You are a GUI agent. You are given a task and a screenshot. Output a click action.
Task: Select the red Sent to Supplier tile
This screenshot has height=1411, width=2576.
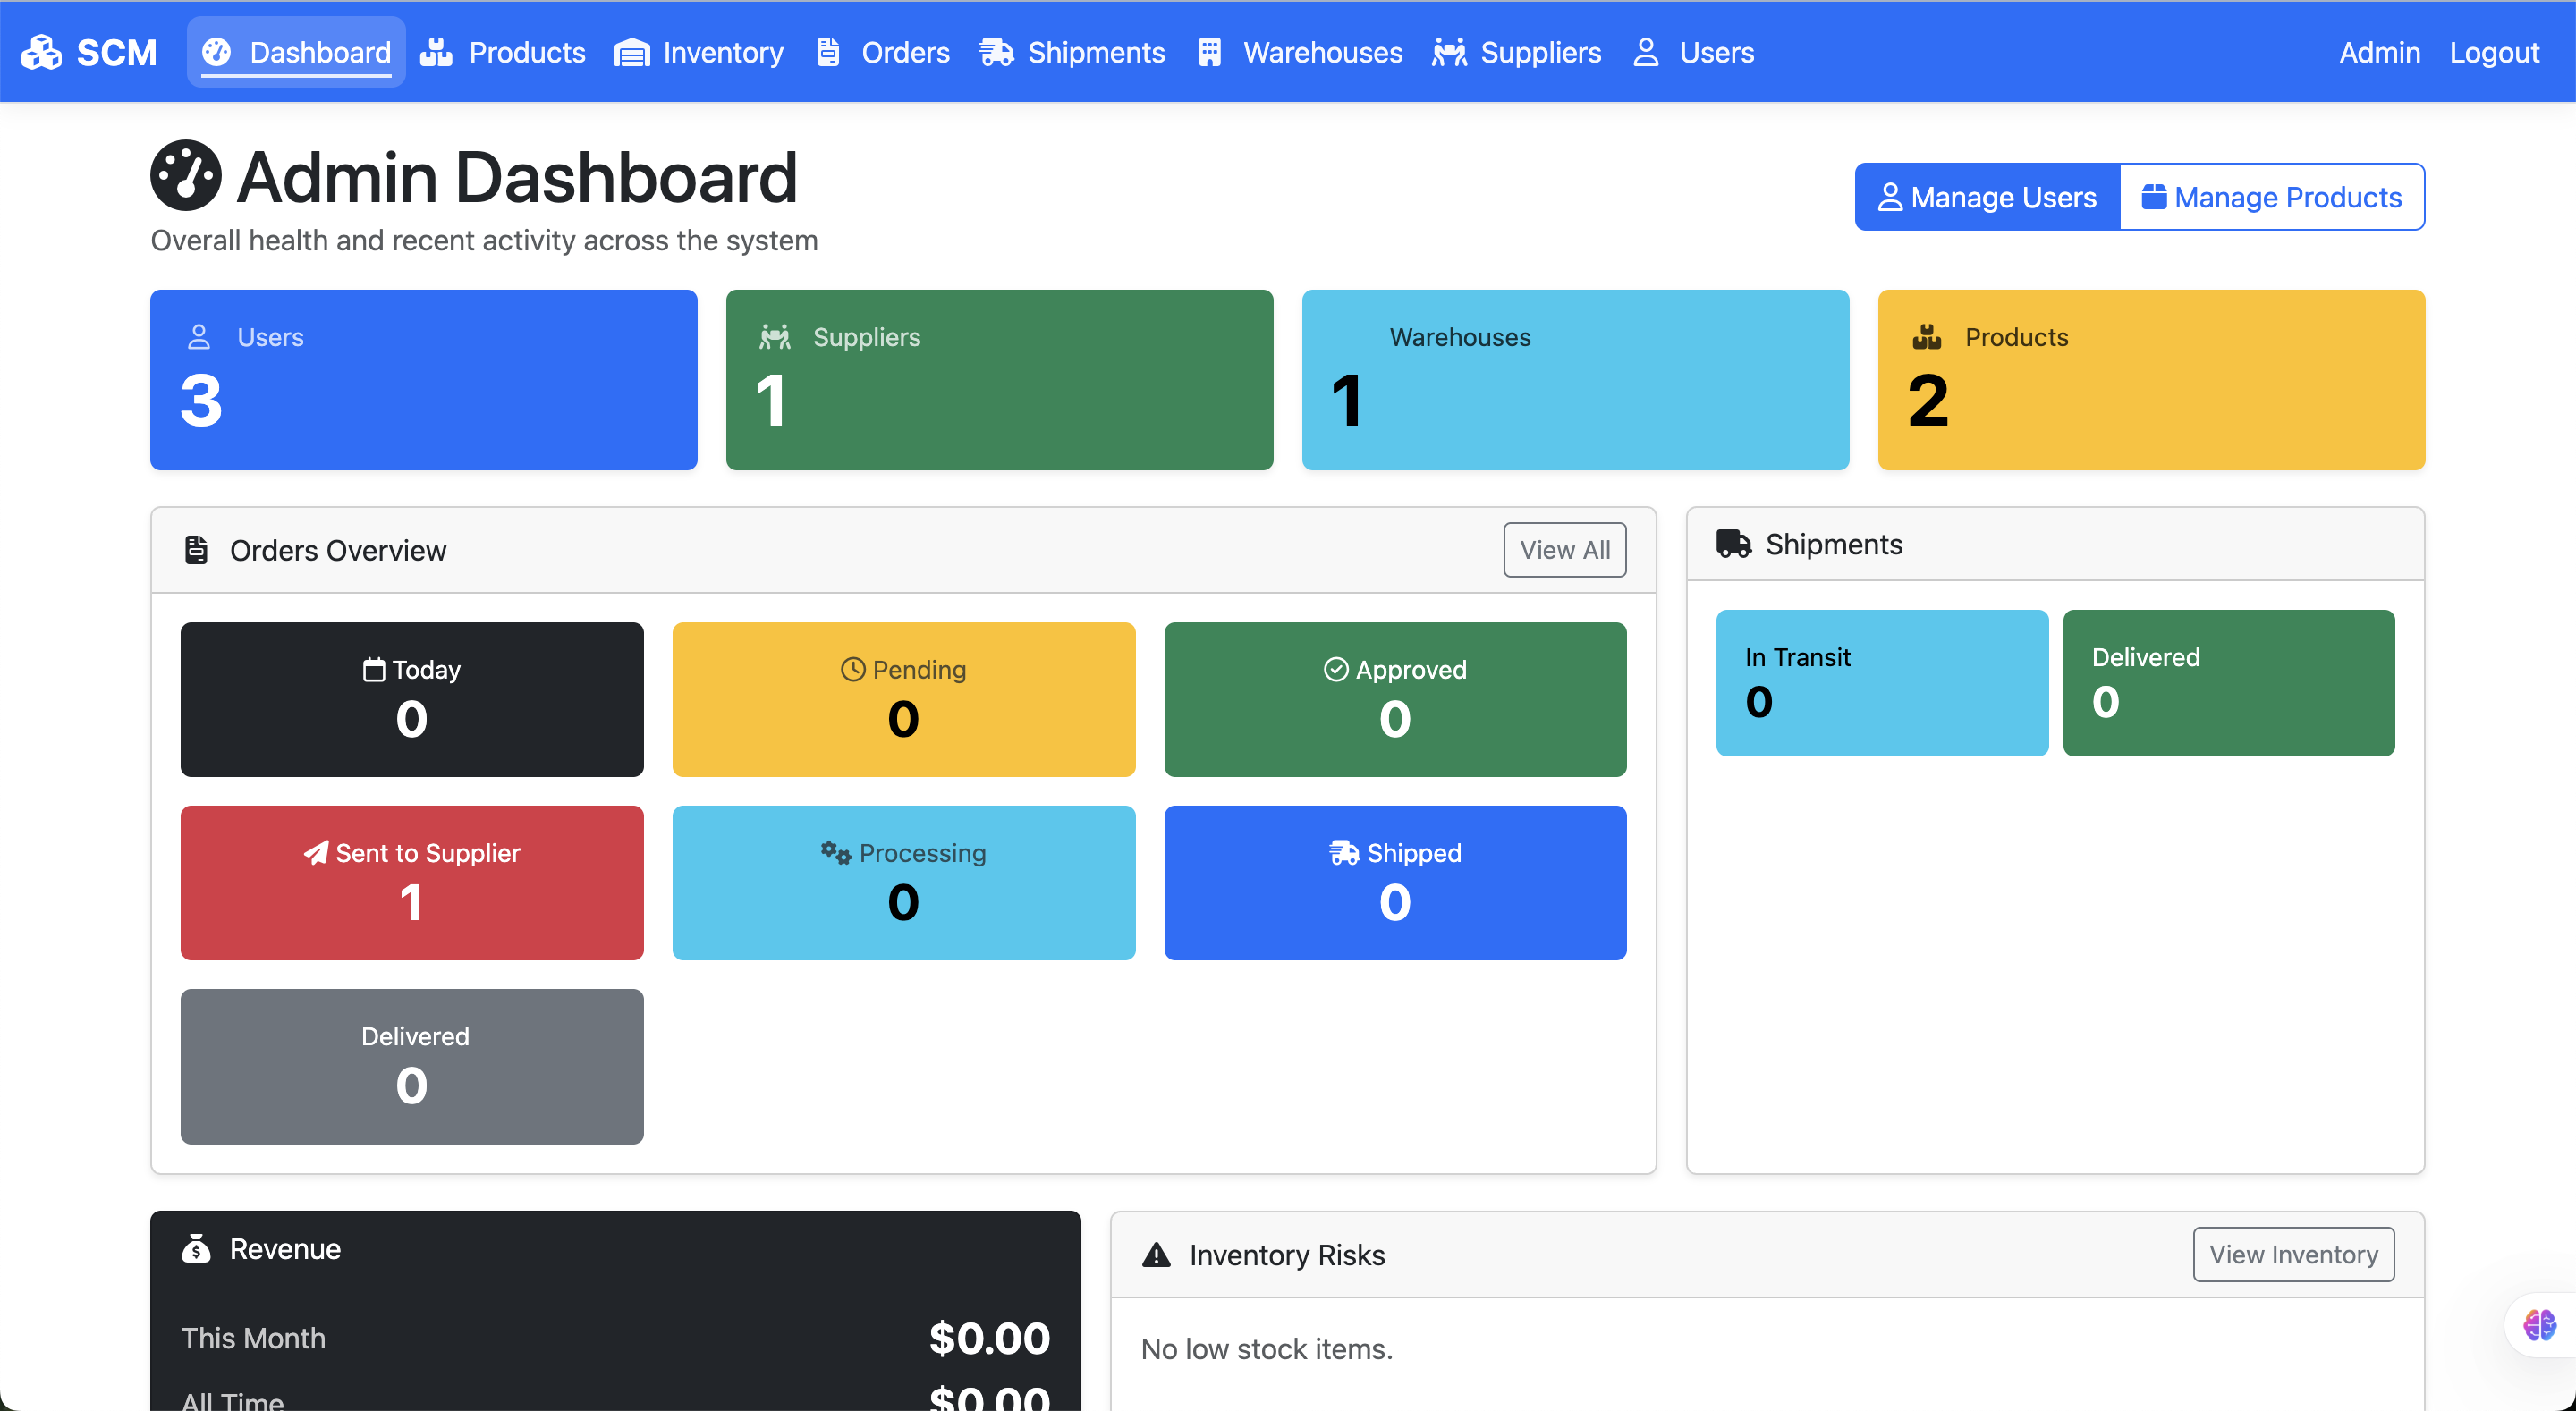(412, 882)
